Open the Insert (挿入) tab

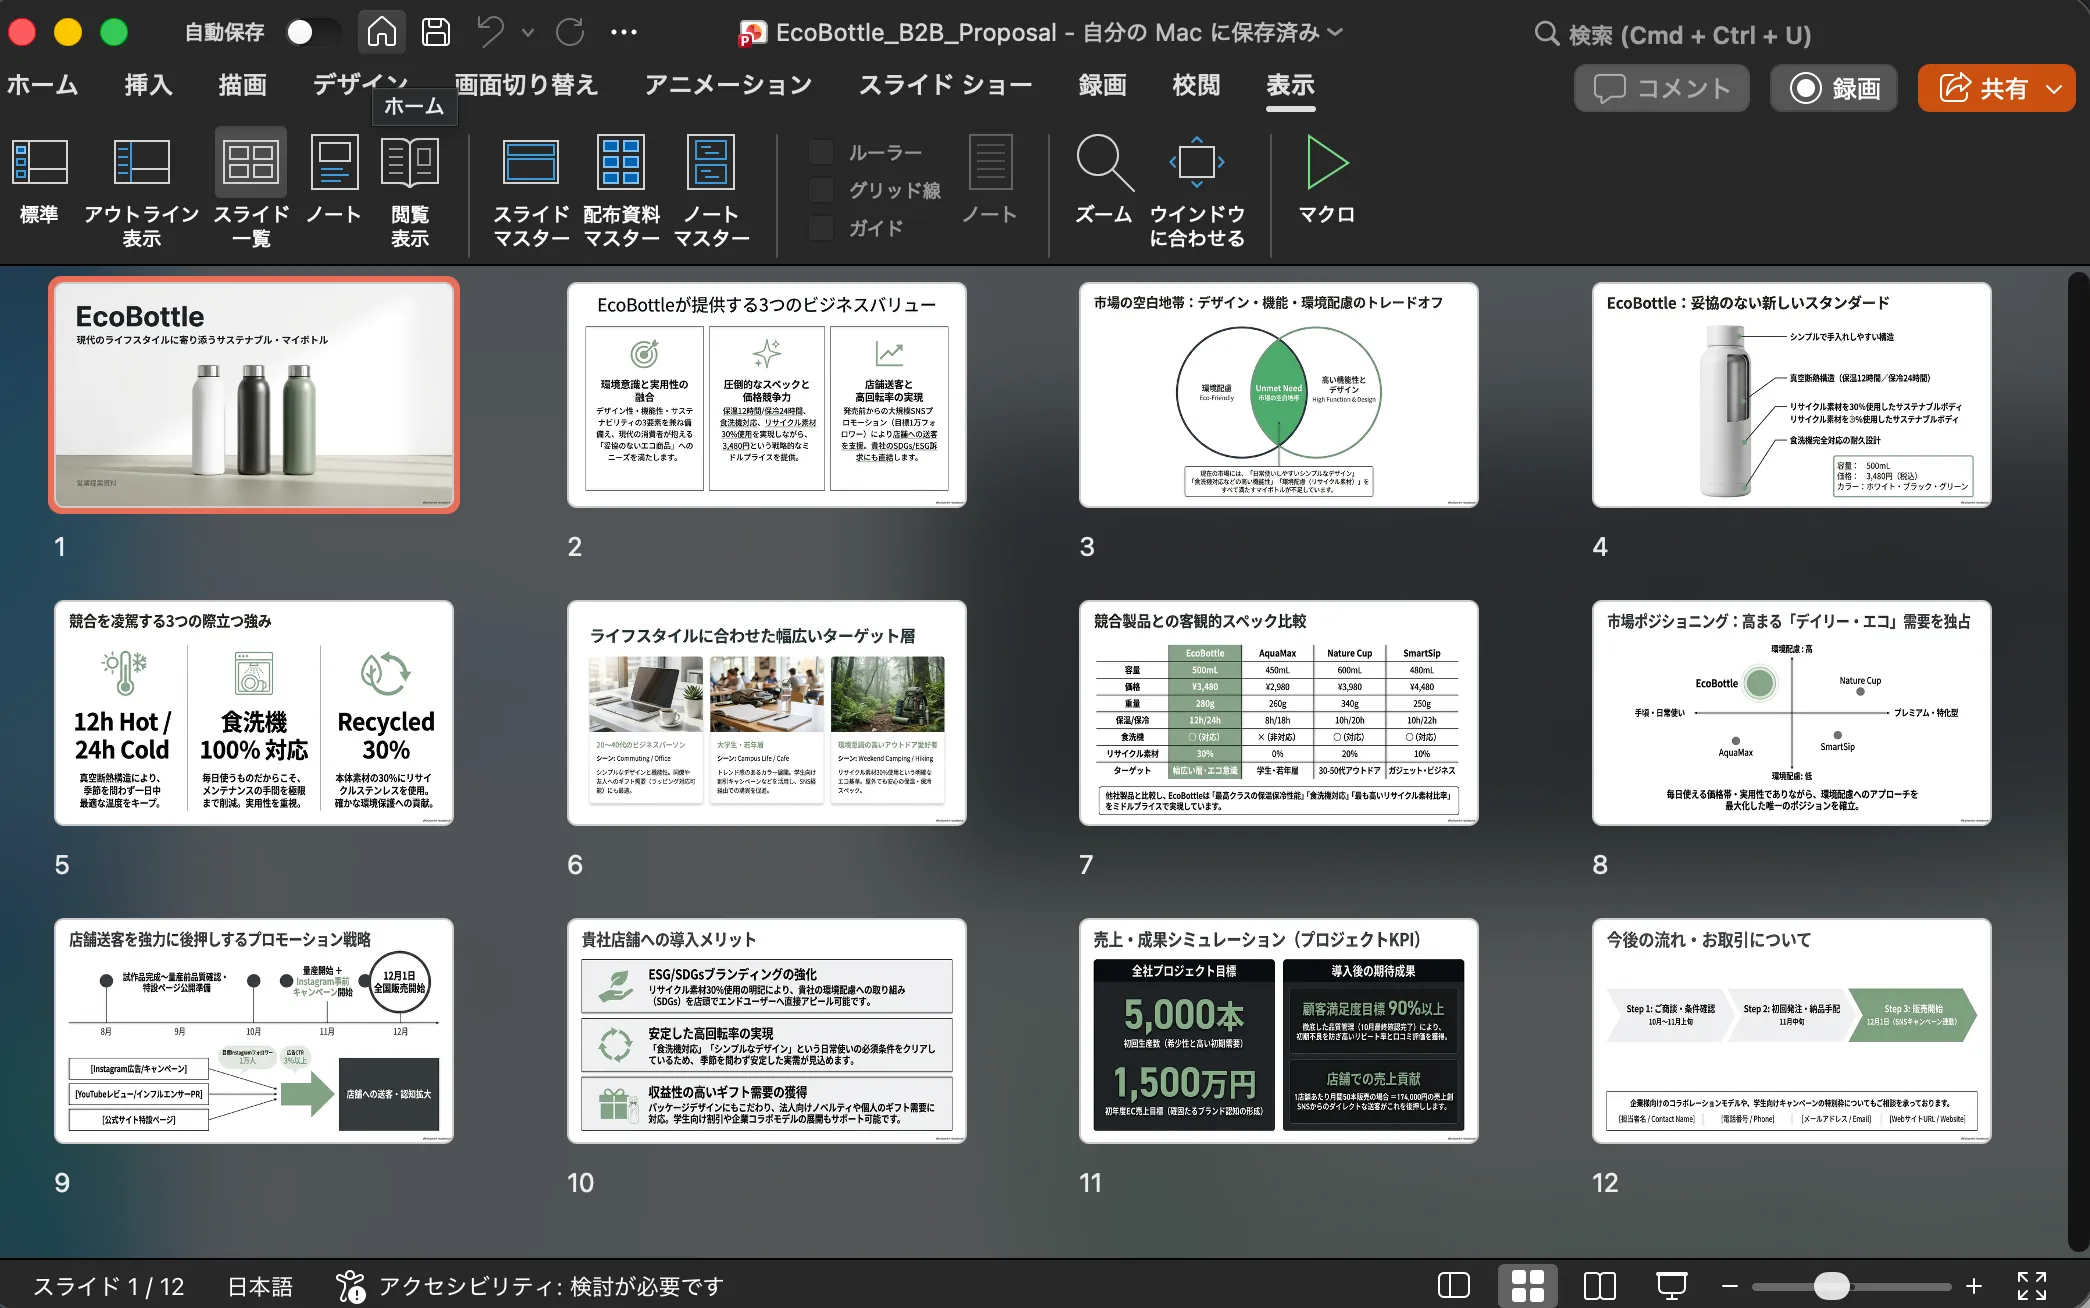pyautogui.click(x=148, y=86)
